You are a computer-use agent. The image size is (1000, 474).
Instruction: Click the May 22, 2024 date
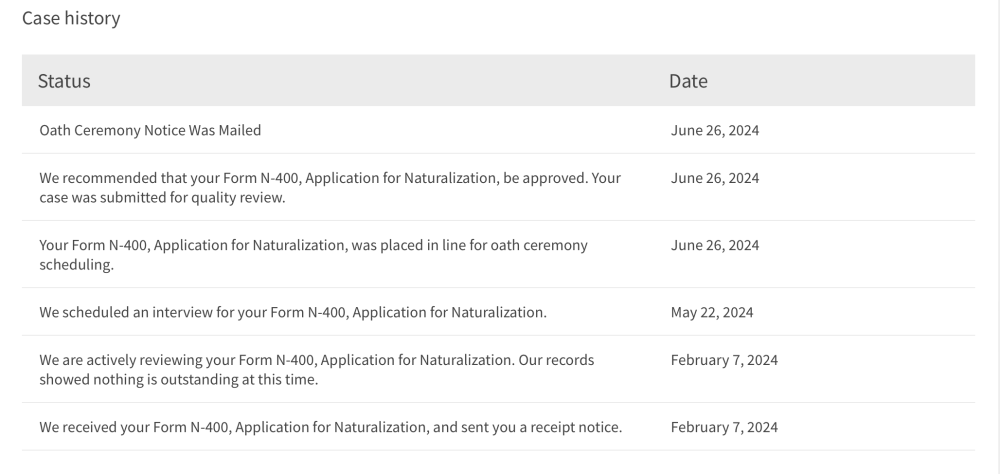click(x=712, y=312)
